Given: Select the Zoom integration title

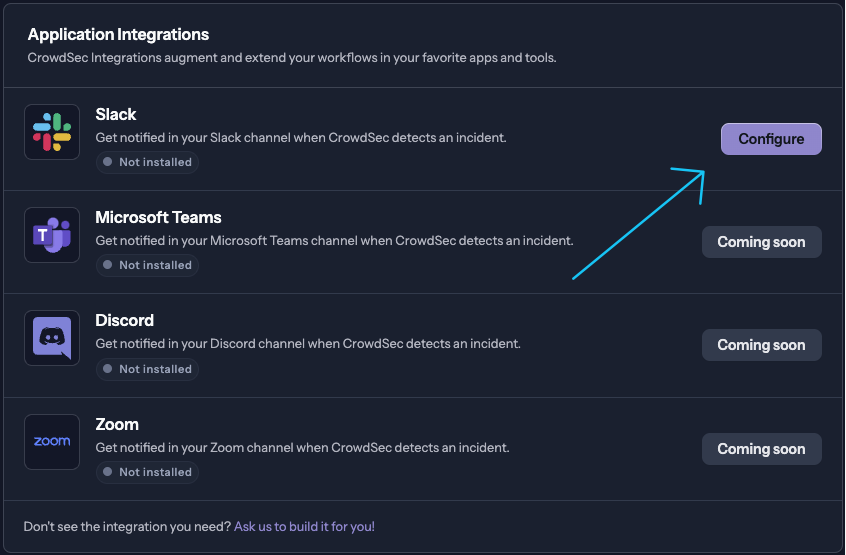Looking at the screenshot, I should (117, 424).
